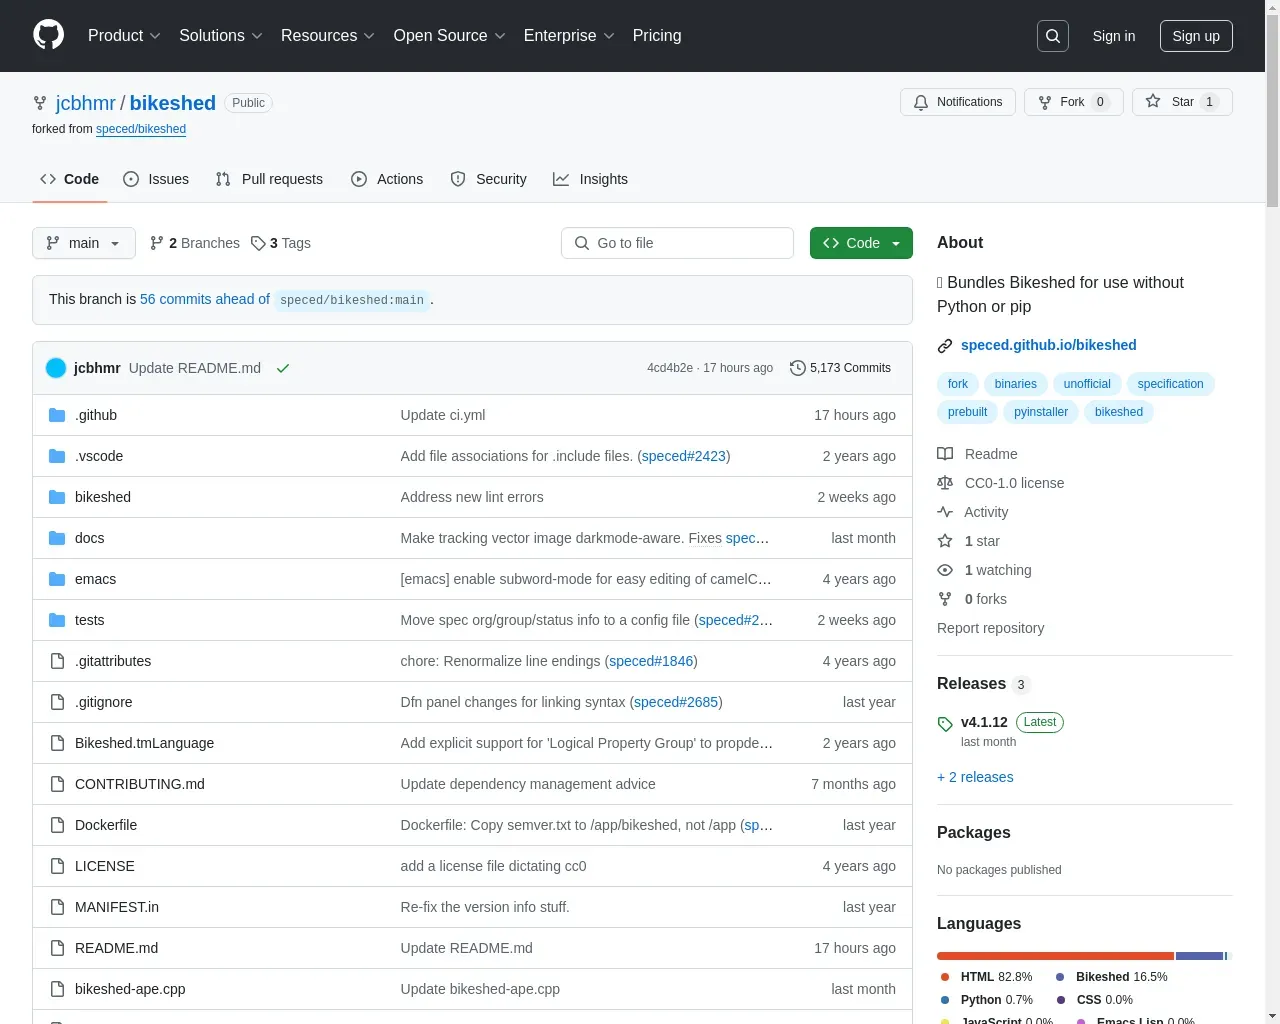The image size is (1280, 1024).
Task: Click the HTML segment of languages bar
Action: (x=1055, y=956)
